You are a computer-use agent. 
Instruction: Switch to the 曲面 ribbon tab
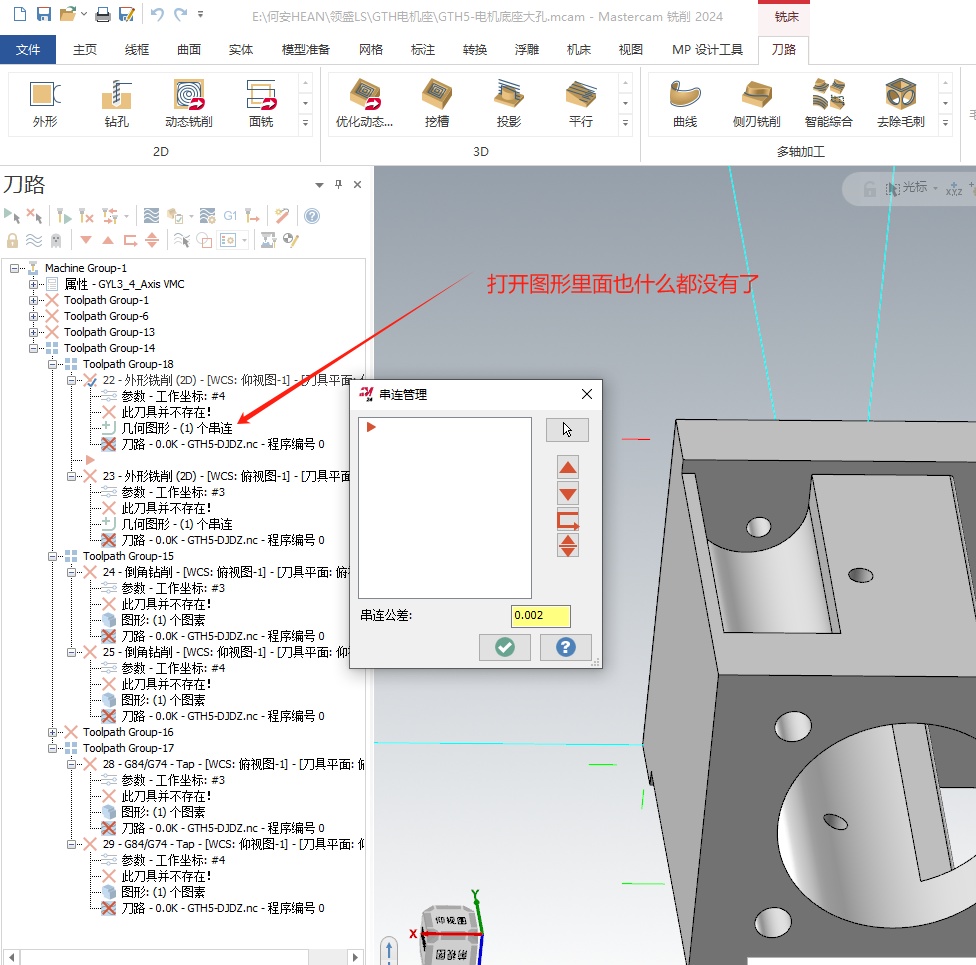click(x=189, y=50)
